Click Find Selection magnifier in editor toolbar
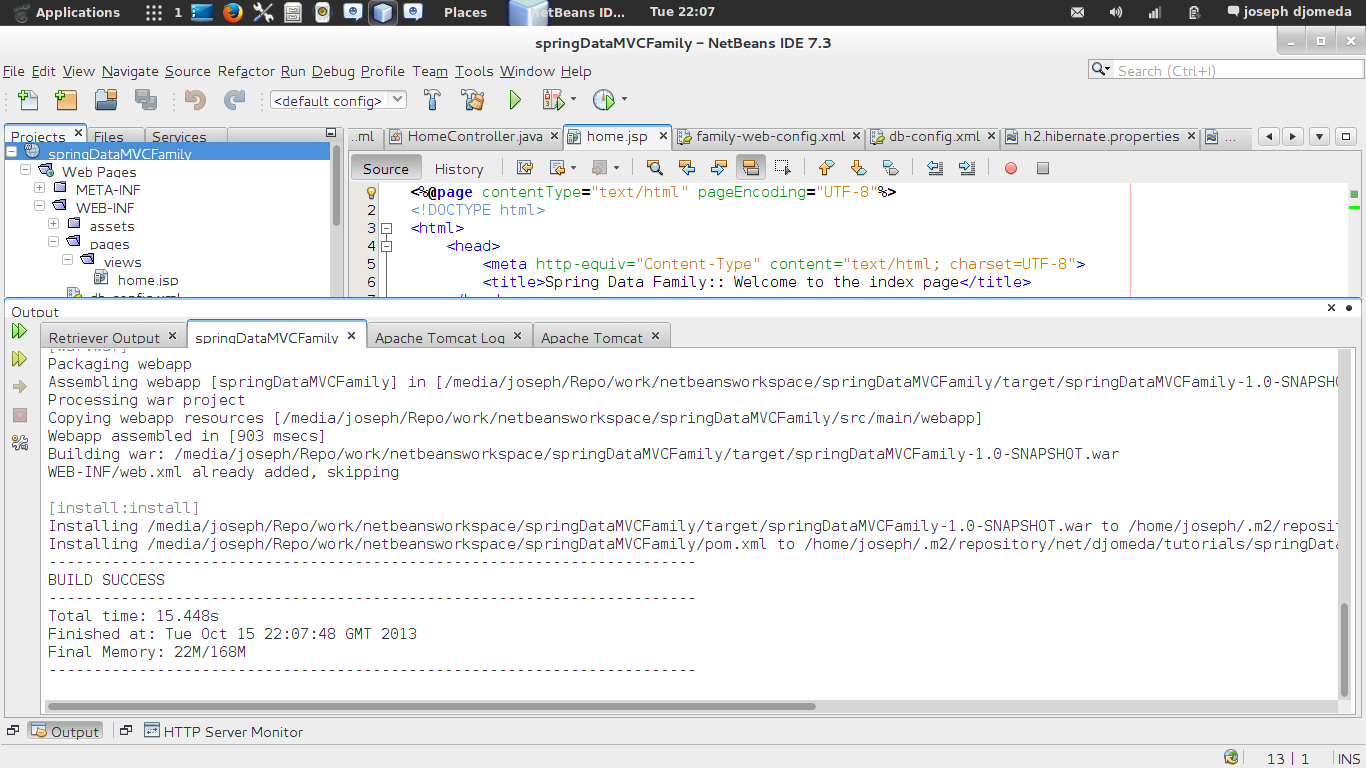The height and width of the screenshot is (768, 1366). 654,168
